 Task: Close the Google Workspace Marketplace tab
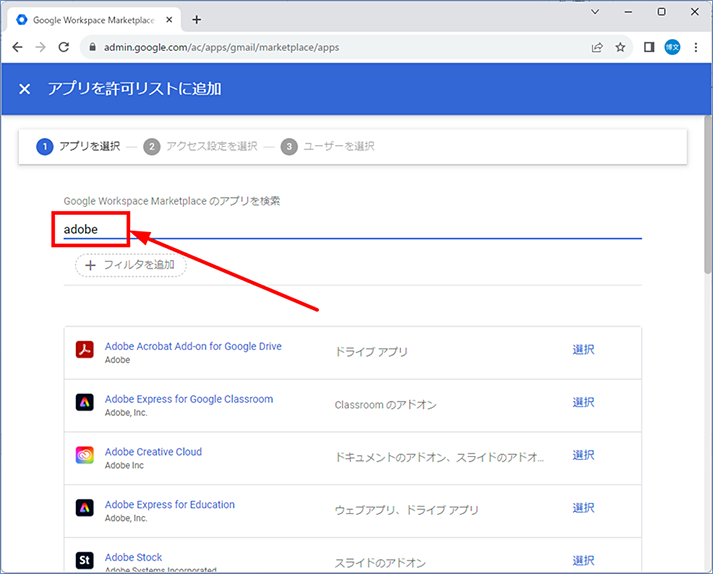coord(169,20)
